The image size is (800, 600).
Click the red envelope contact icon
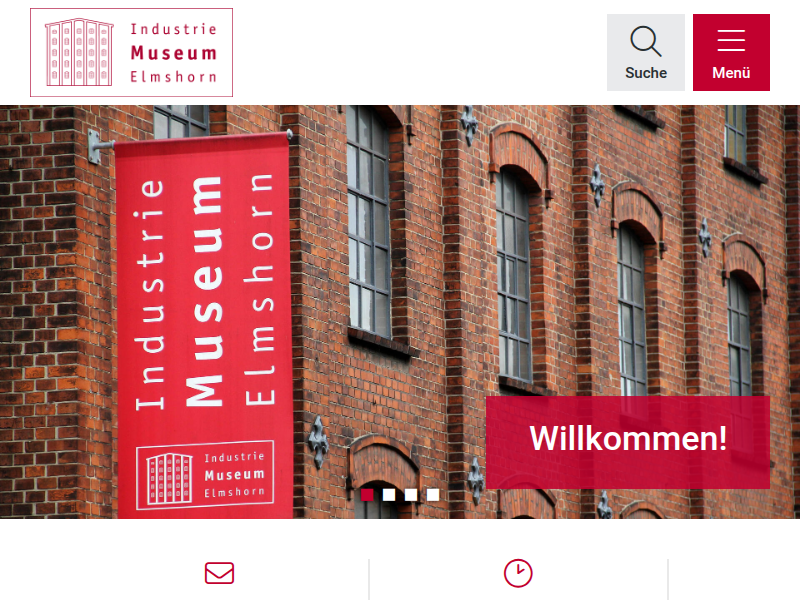coord(219,573)
